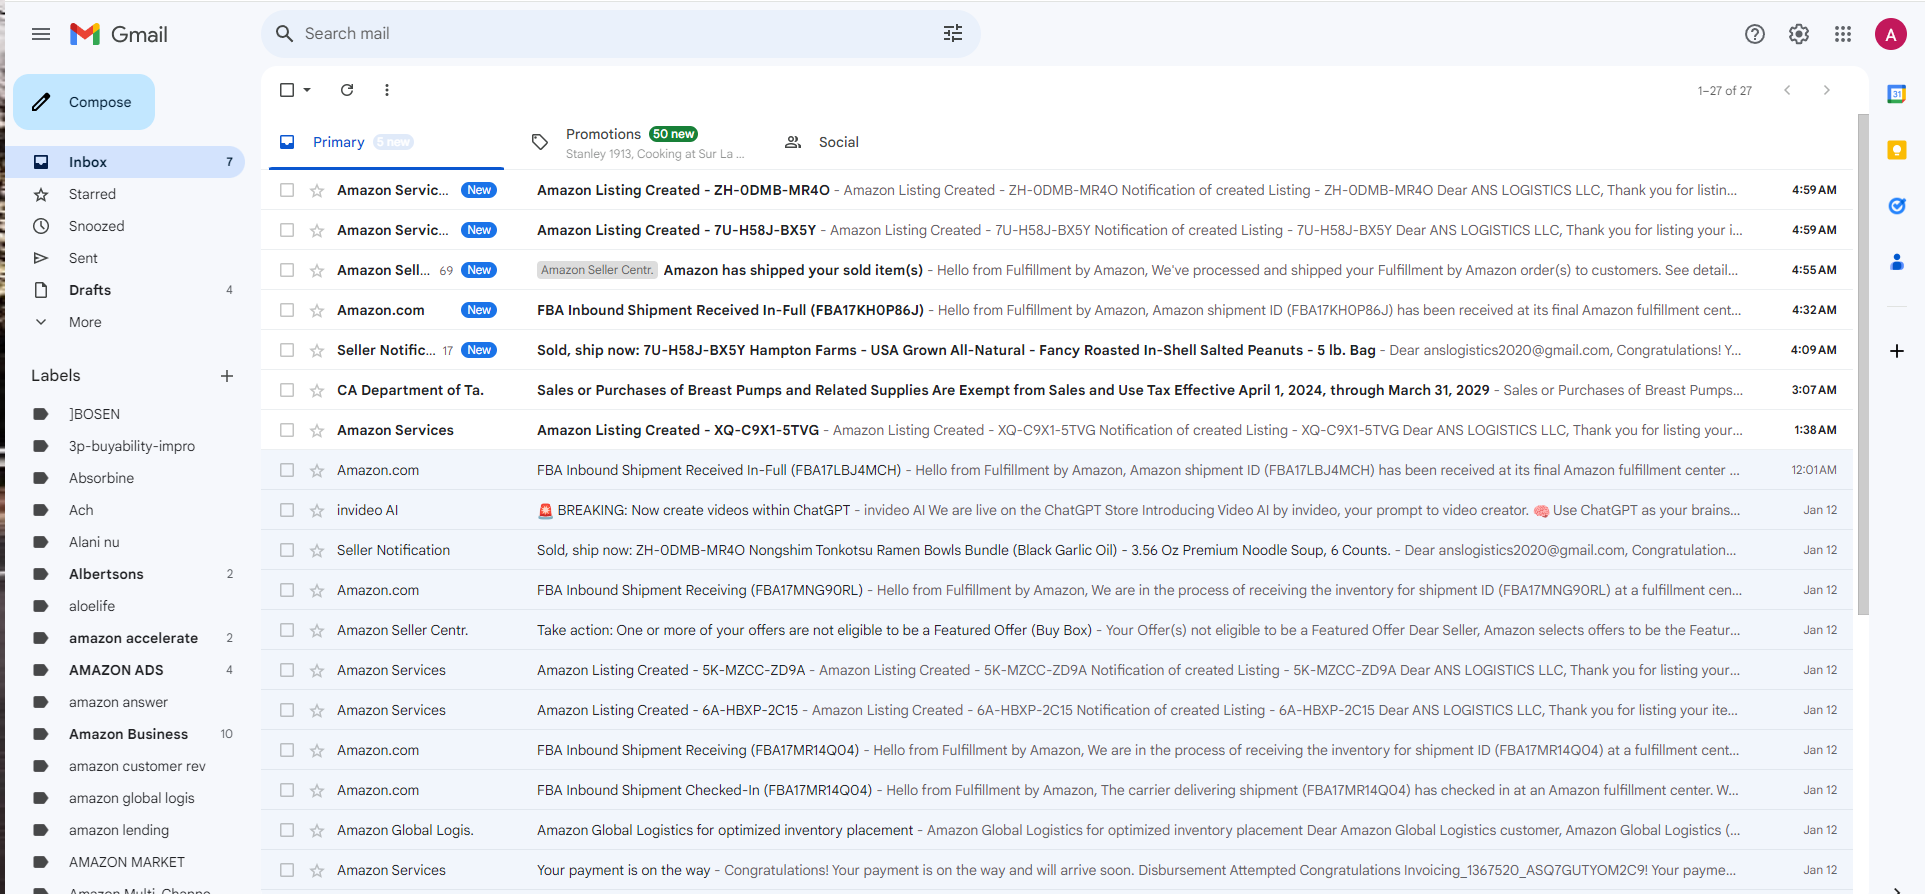The height and width of the screenshot is (894, 1925).
Task: Tick checkbox for Your payment is on the way
Action: pyautogui.click(x=287, y=870)
